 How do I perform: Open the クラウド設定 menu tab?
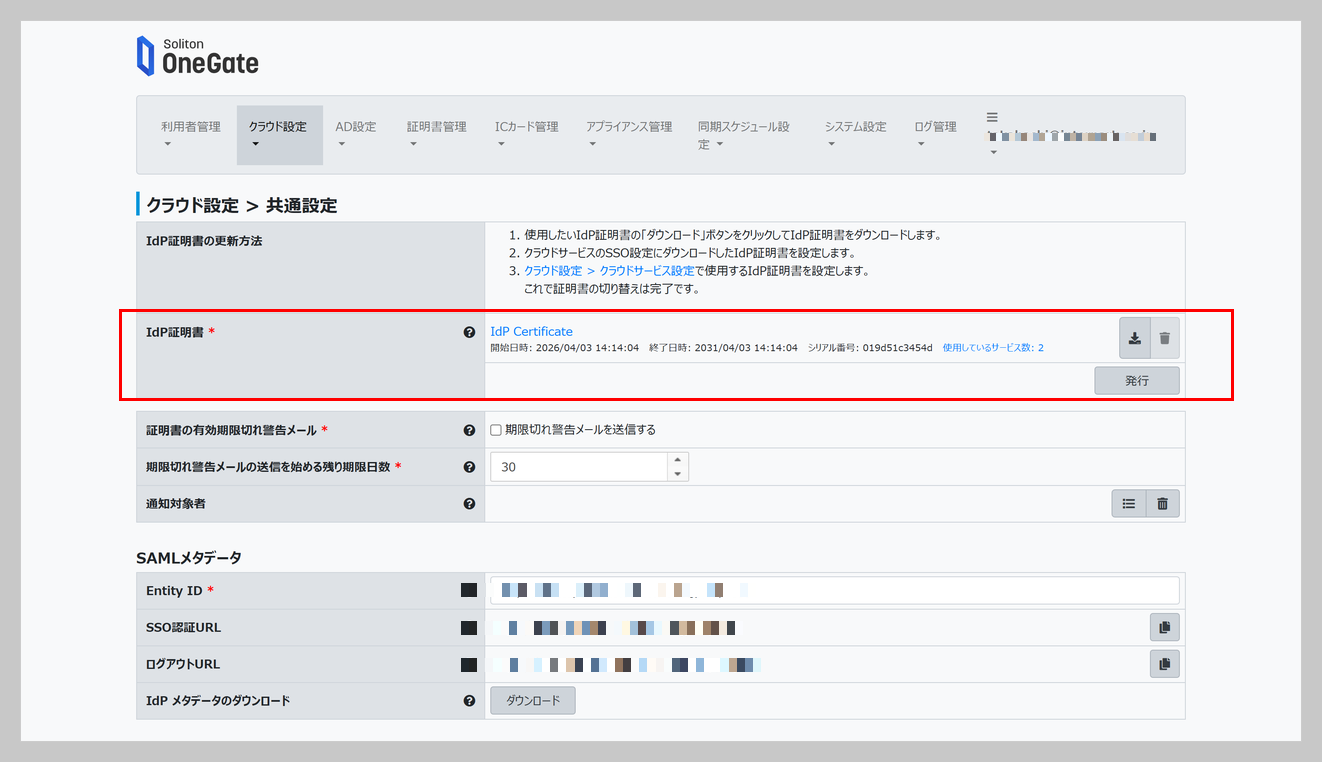pos(279,135)
